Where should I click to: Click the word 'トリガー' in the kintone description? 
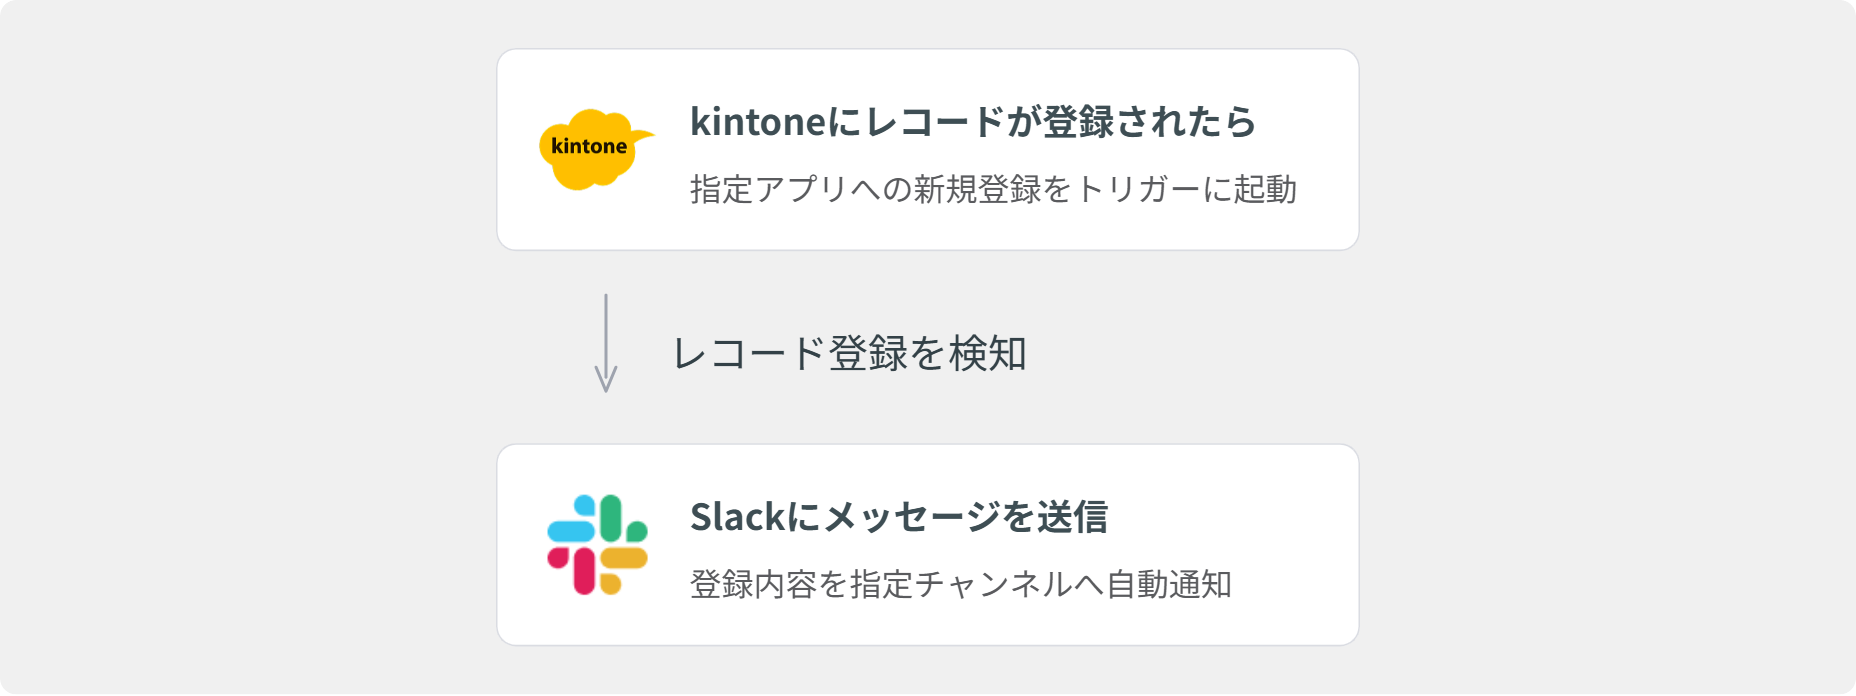click(x=1139, y=189)
